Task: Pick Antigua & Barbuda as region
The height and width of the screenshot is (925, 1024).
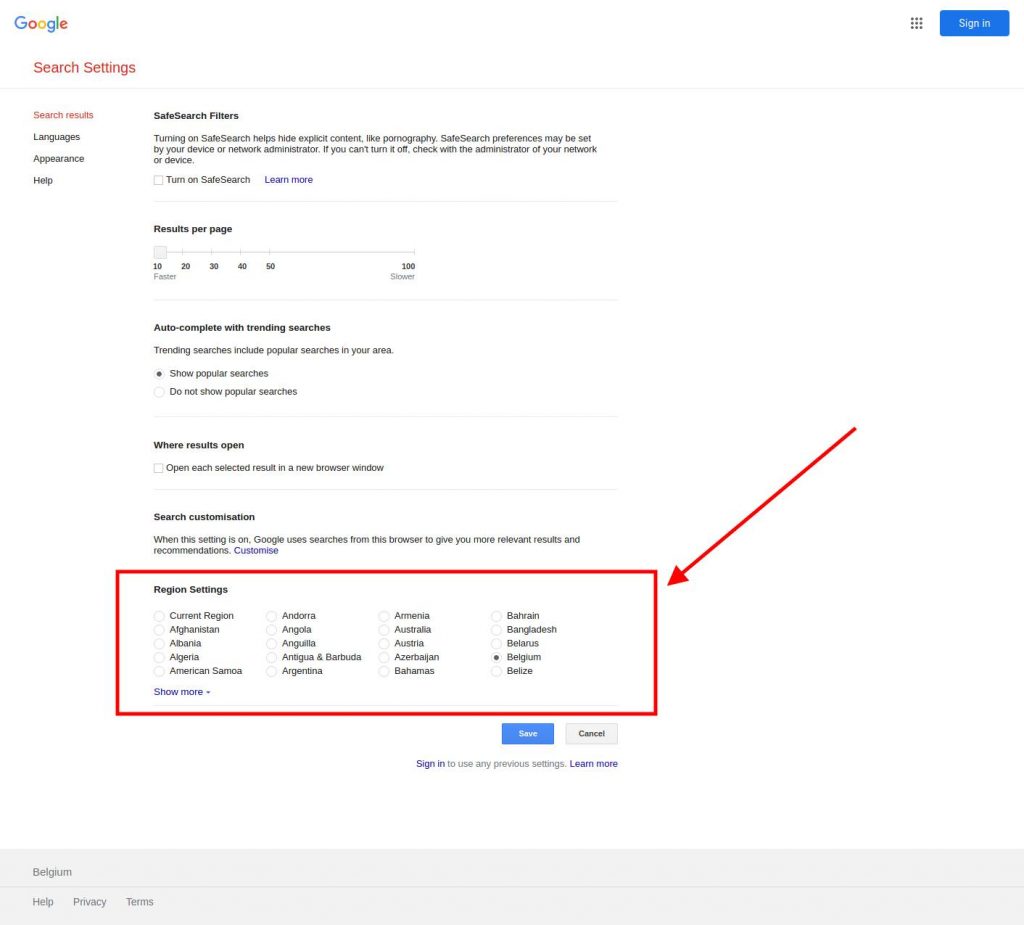Action: pyautogui.click(x=271, y=657)
